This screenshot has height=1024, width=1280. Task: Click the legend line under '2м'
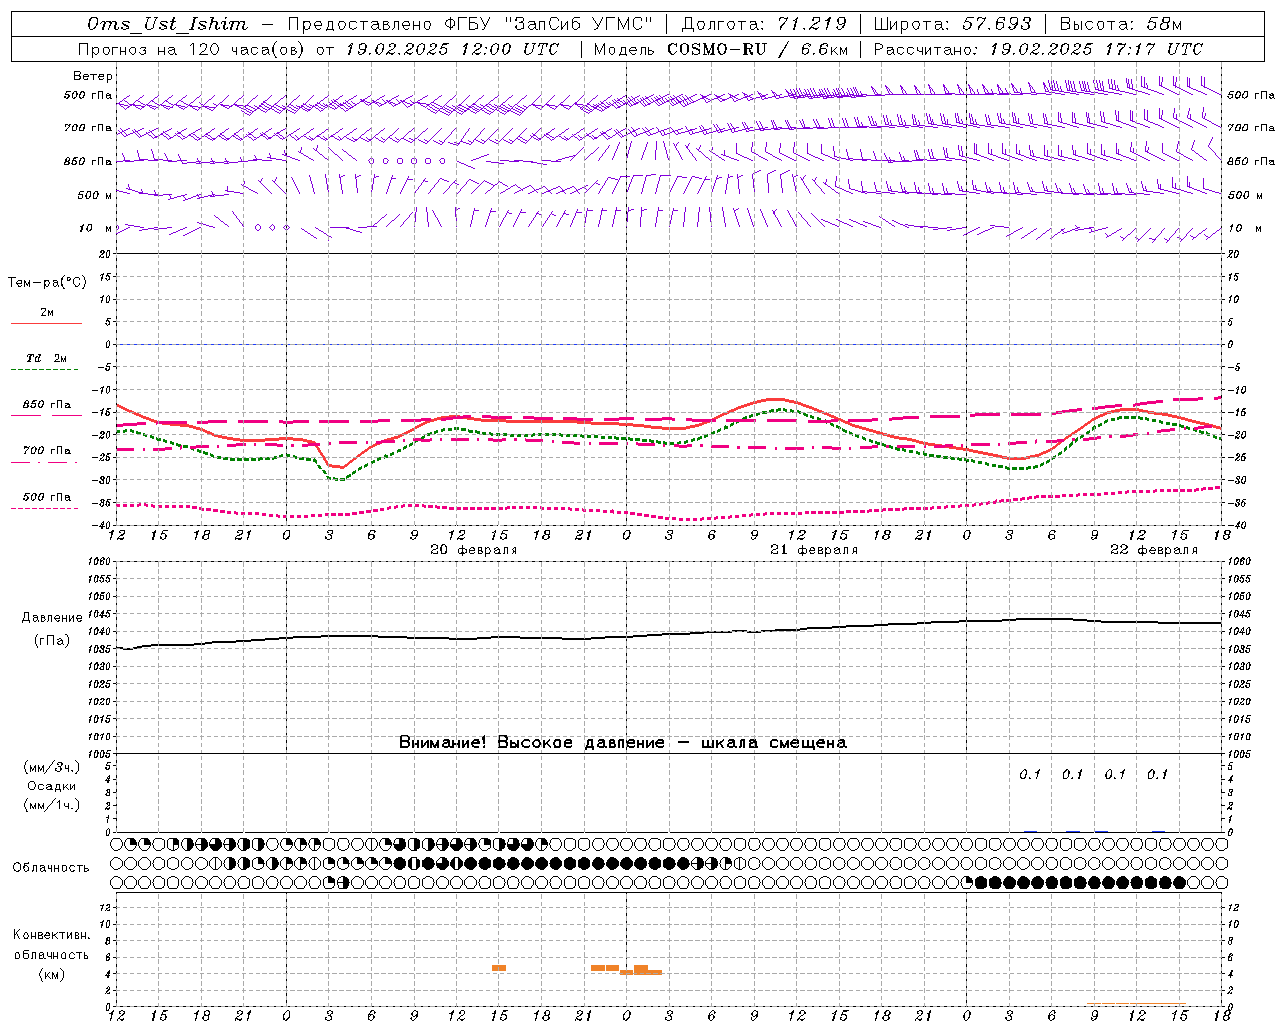click(46, 323)
